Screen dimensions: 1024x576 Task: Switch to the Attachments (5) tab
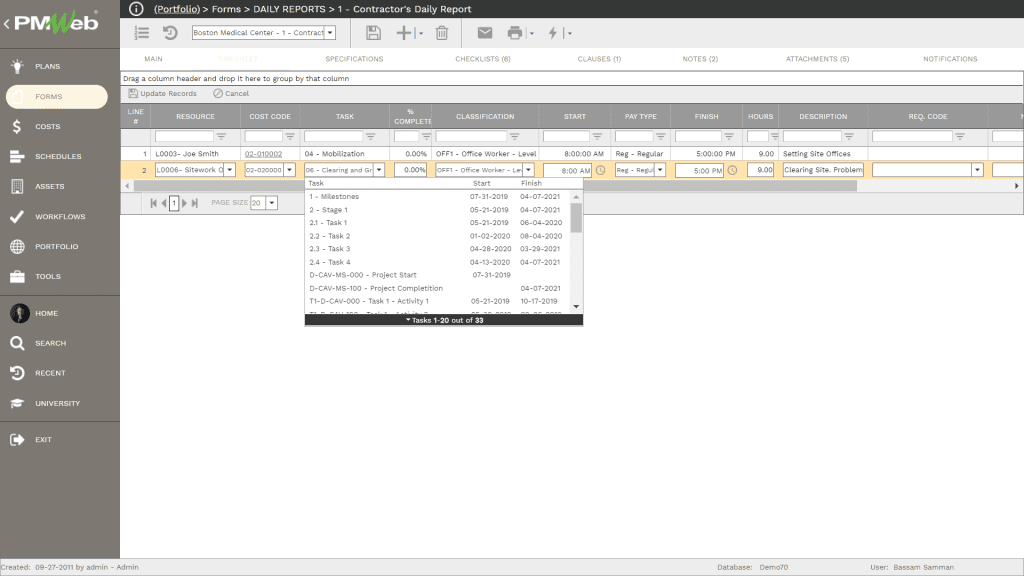point(817,59)
